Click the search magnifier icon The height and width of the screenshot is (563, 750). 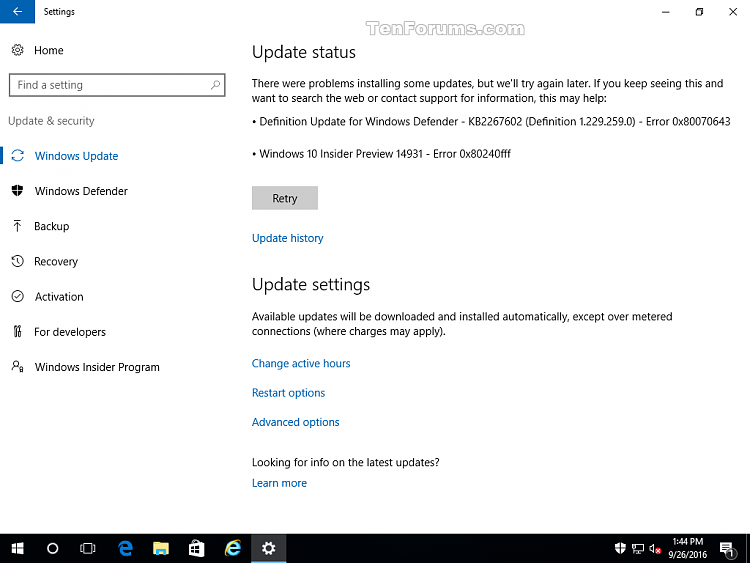[215, 85]
